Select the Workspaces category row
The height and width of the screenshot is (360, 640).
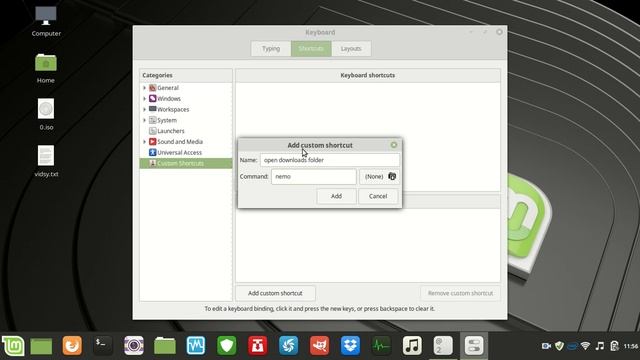(x=186, y=109)
